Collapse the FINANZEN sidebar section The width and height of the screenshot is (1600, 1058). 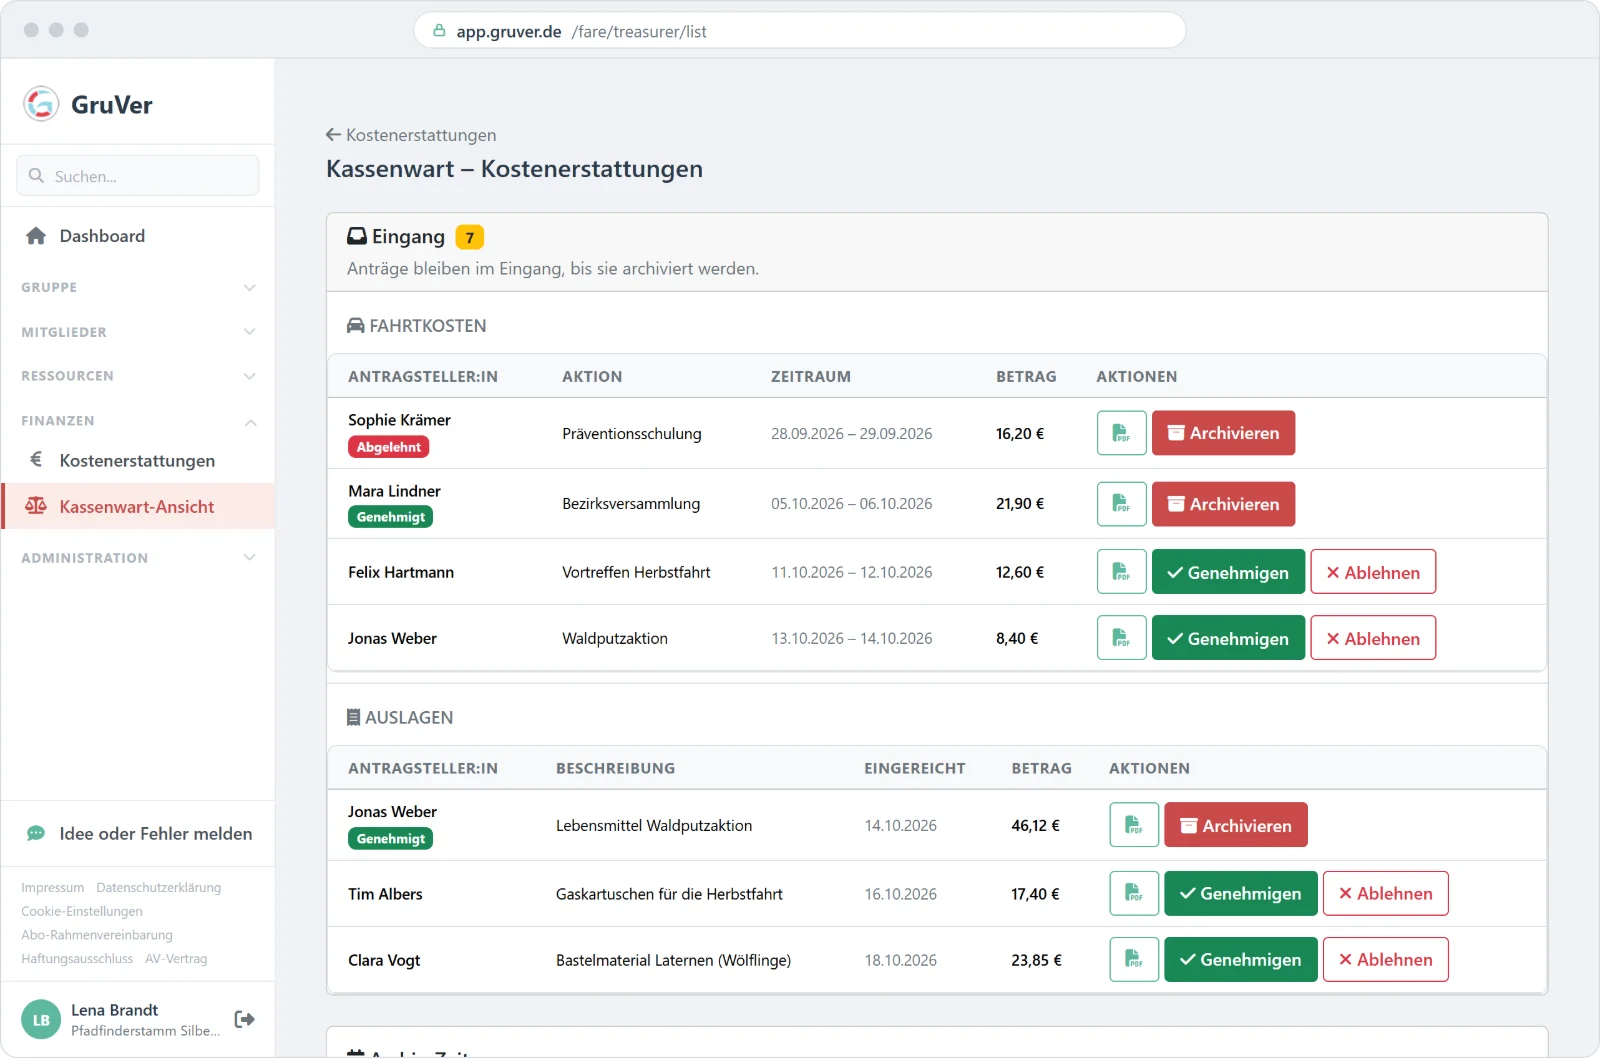coord(138,421)
